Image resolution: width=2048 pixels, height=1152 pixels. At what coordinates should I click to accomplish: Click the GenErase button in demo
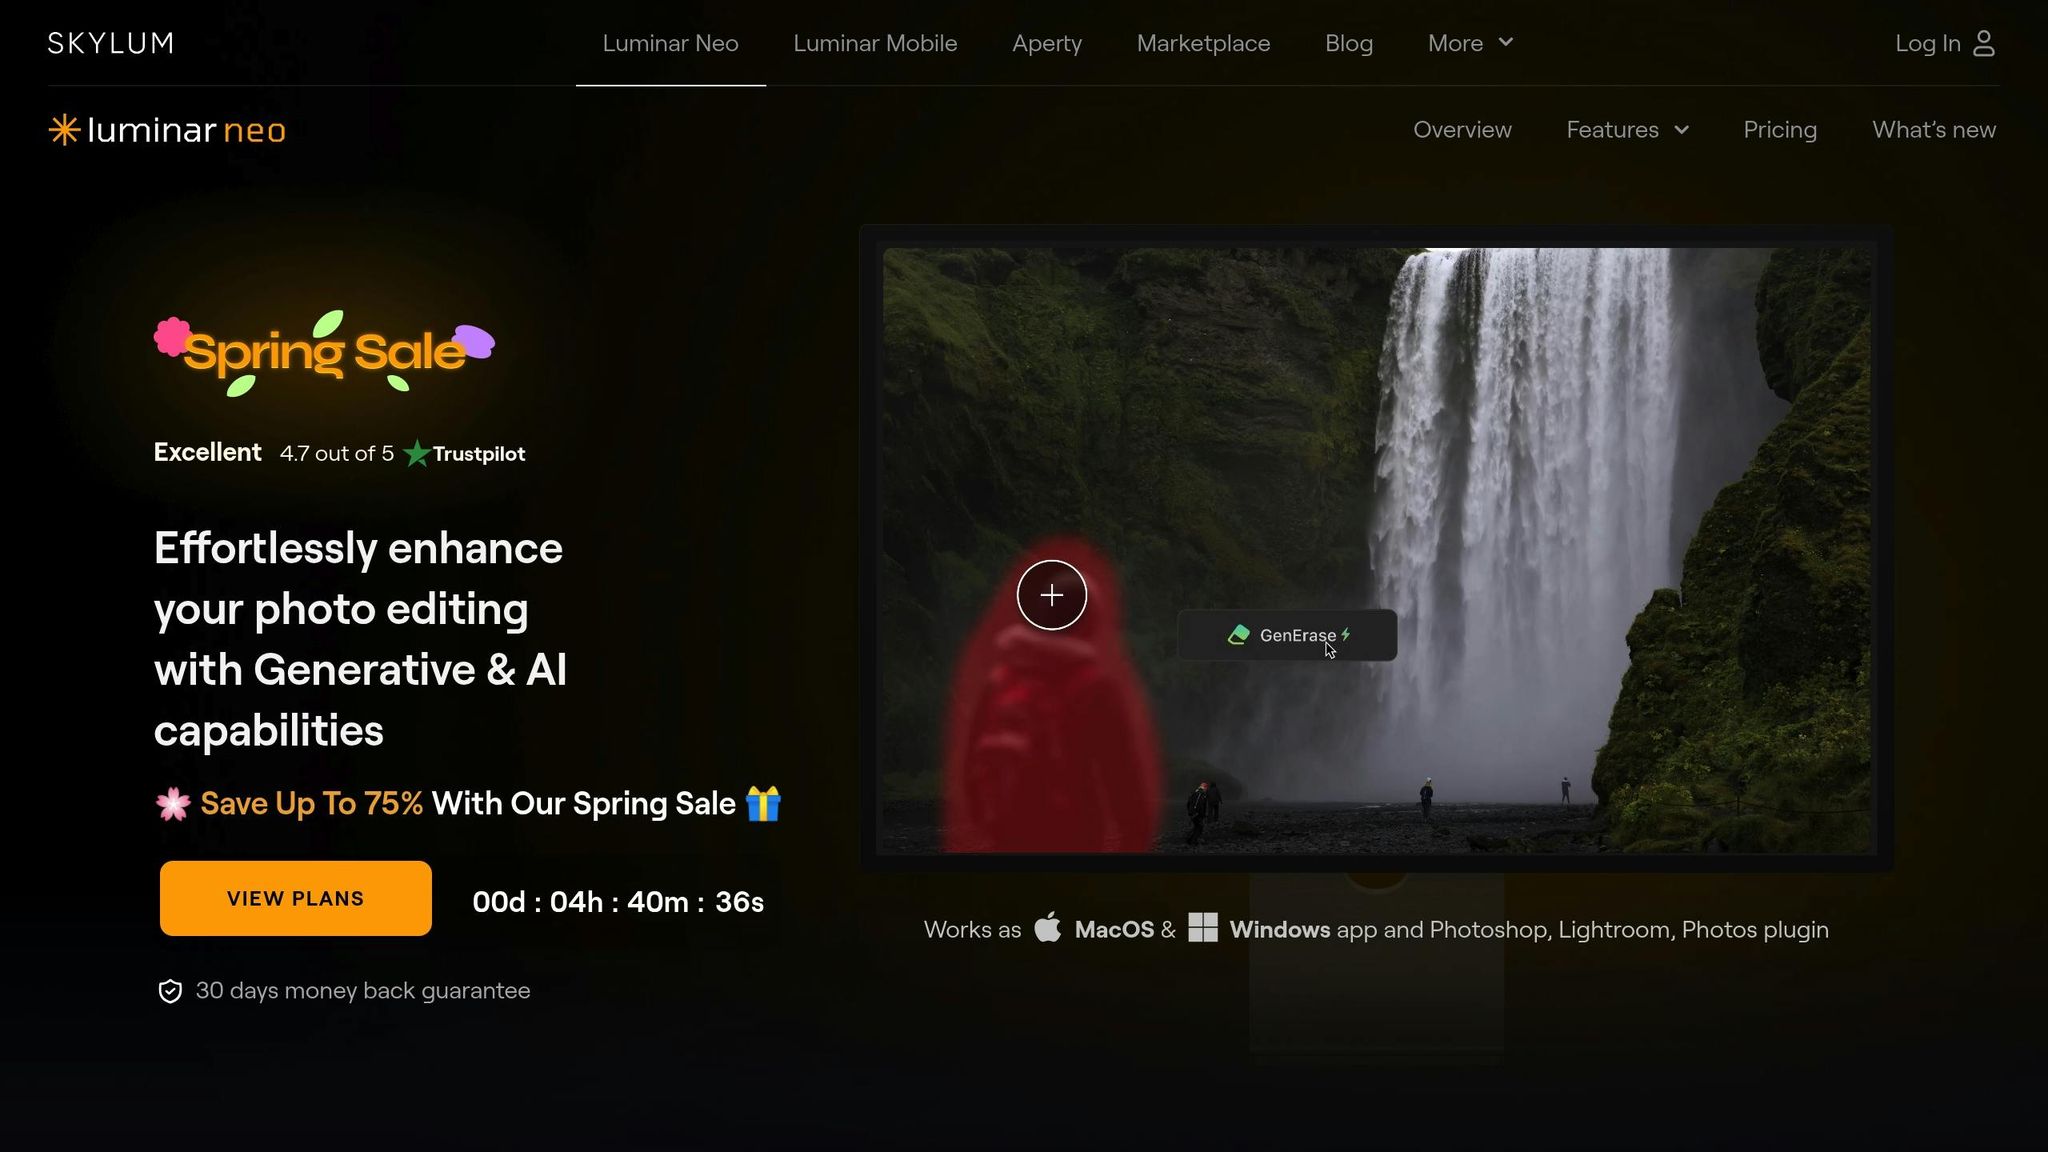(1287, 635)
